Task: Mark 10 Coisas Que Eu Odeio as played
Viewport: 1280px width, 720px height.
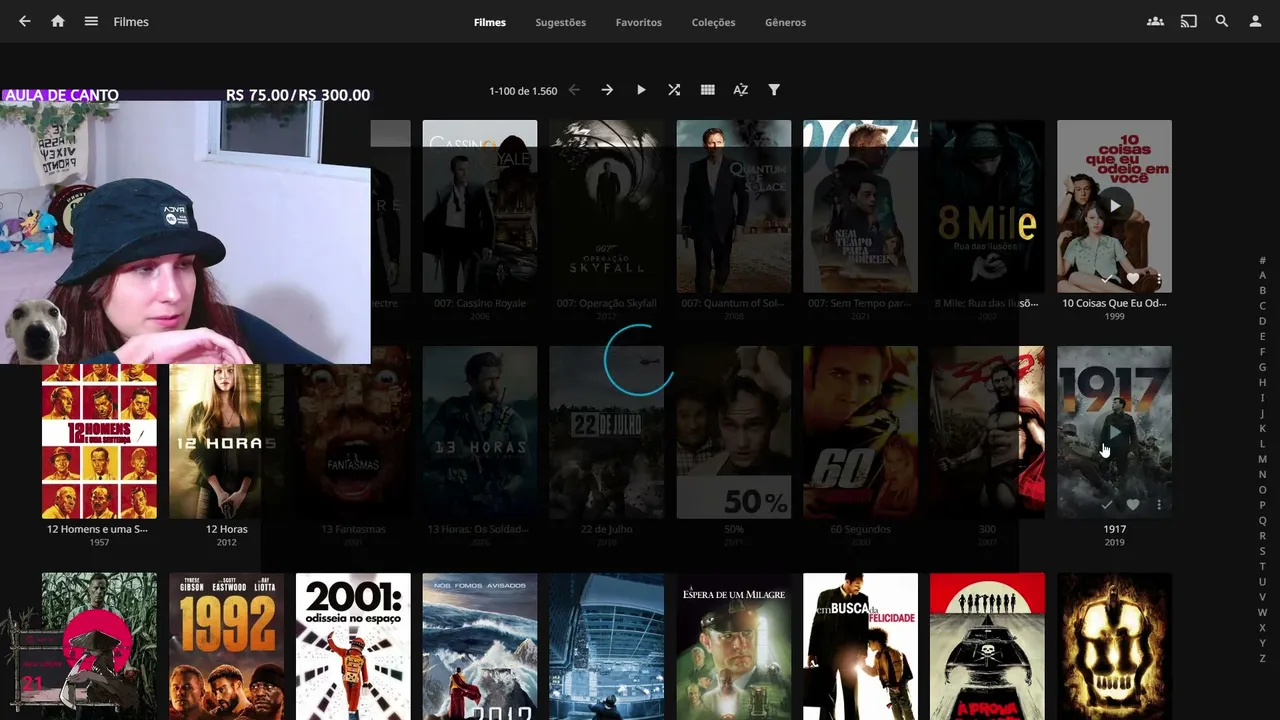Action: (1106, 279)
